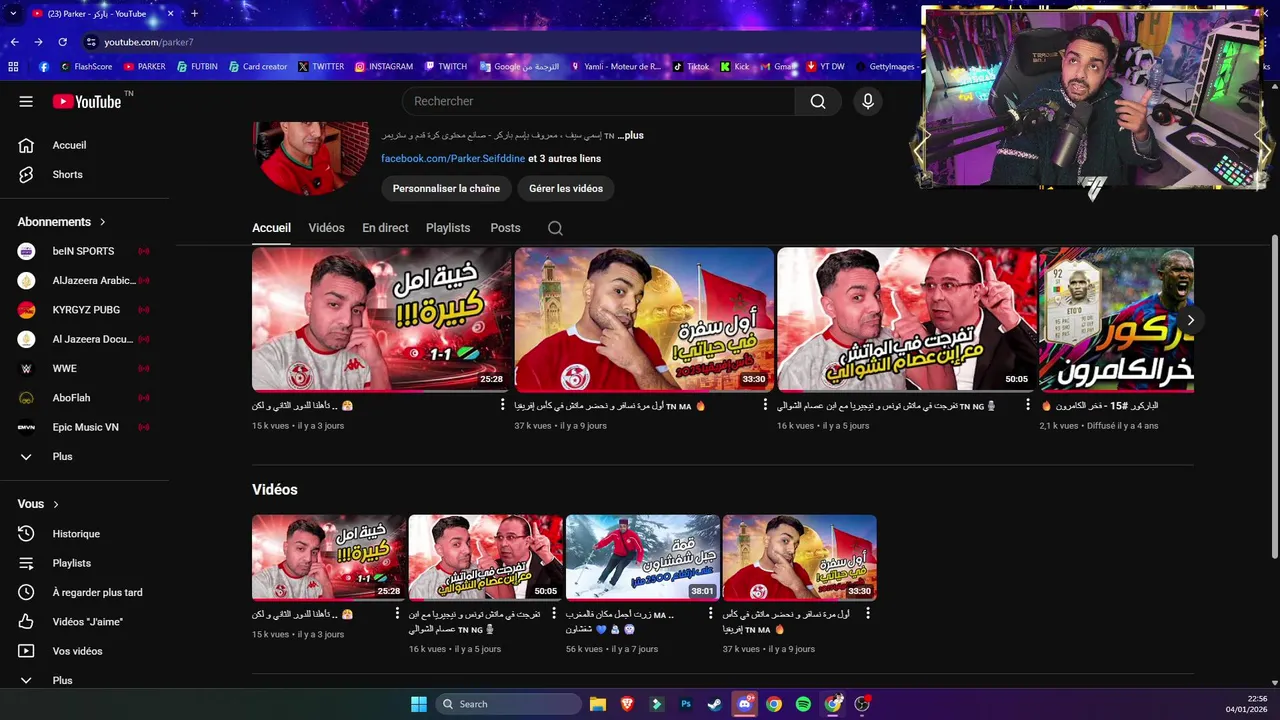The width and height of the screenshot is (1280, 720).
Task: Switch to the En direct tab
Action: coord(385,228)
